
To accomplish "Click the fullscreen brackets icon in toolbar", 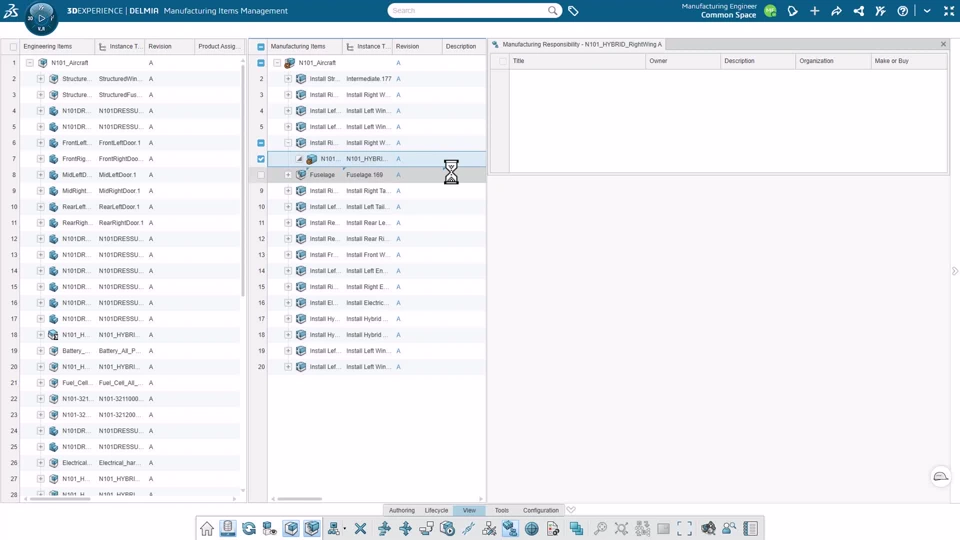I will [684, 528].
